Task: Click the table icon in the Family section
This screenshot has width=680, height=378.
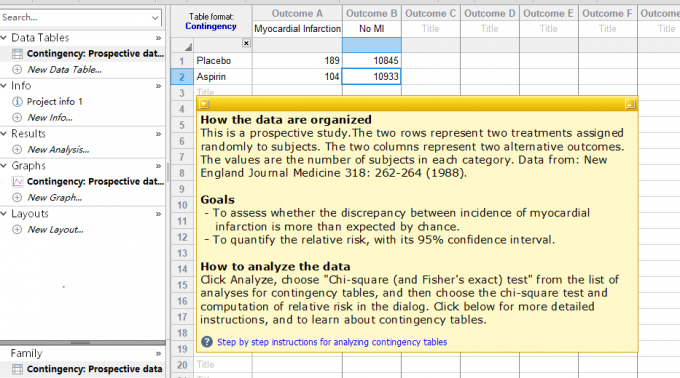Action: click(x=17, y=369)
